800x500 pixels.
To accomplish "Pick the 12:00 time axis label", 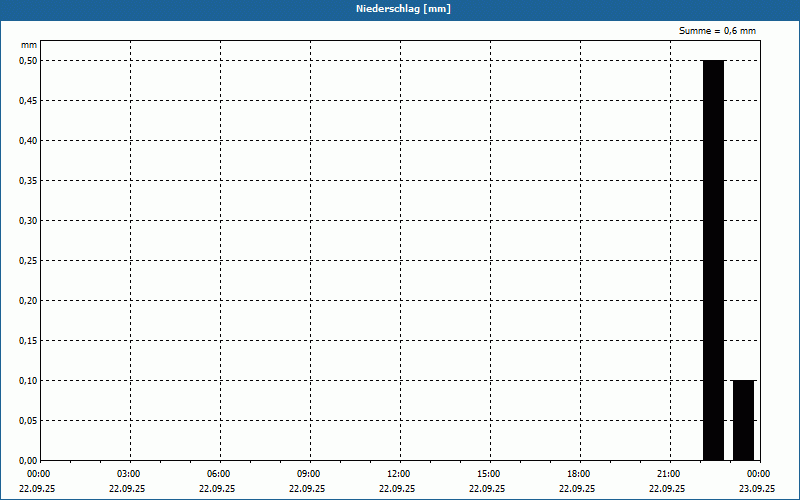I will click(x=398, y=474).
